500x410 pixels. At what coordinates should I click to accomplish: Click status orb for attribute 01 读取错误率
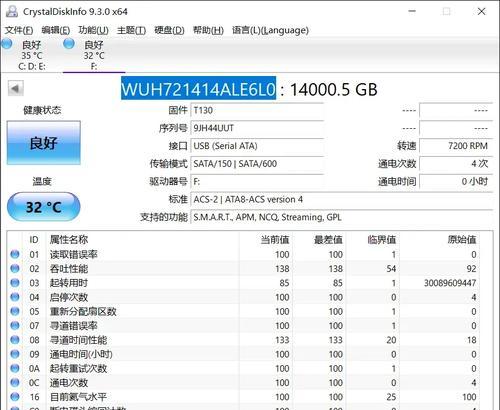pyautogui.click(x=15, y=254)
